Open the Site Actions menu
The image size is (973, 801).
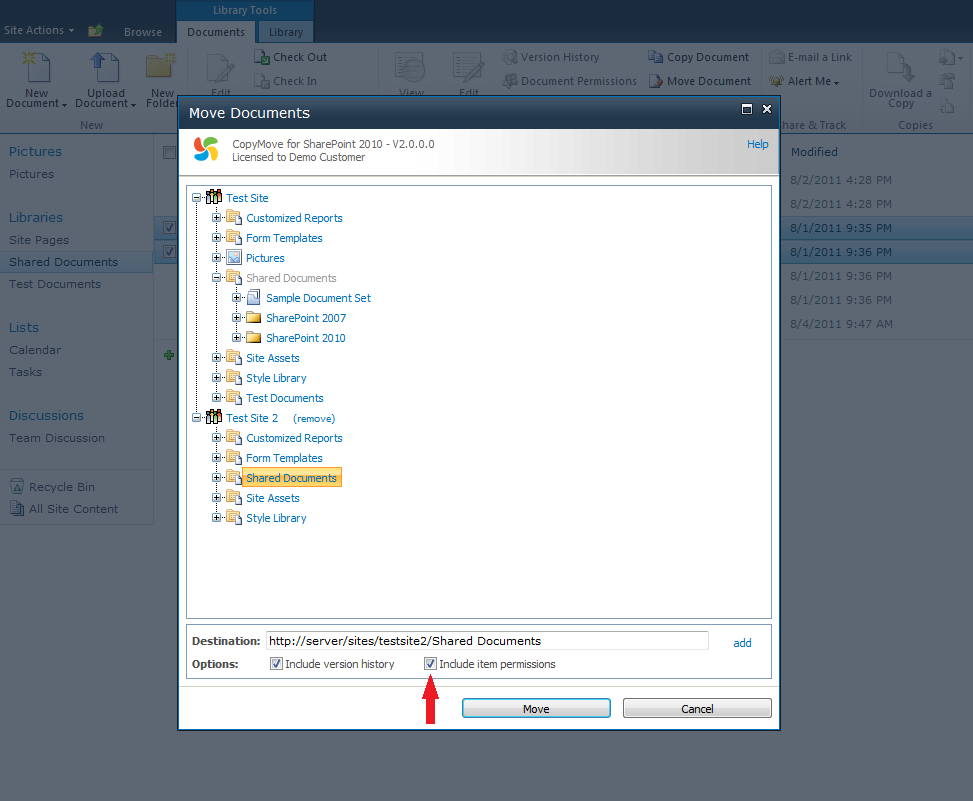point(38,30)
